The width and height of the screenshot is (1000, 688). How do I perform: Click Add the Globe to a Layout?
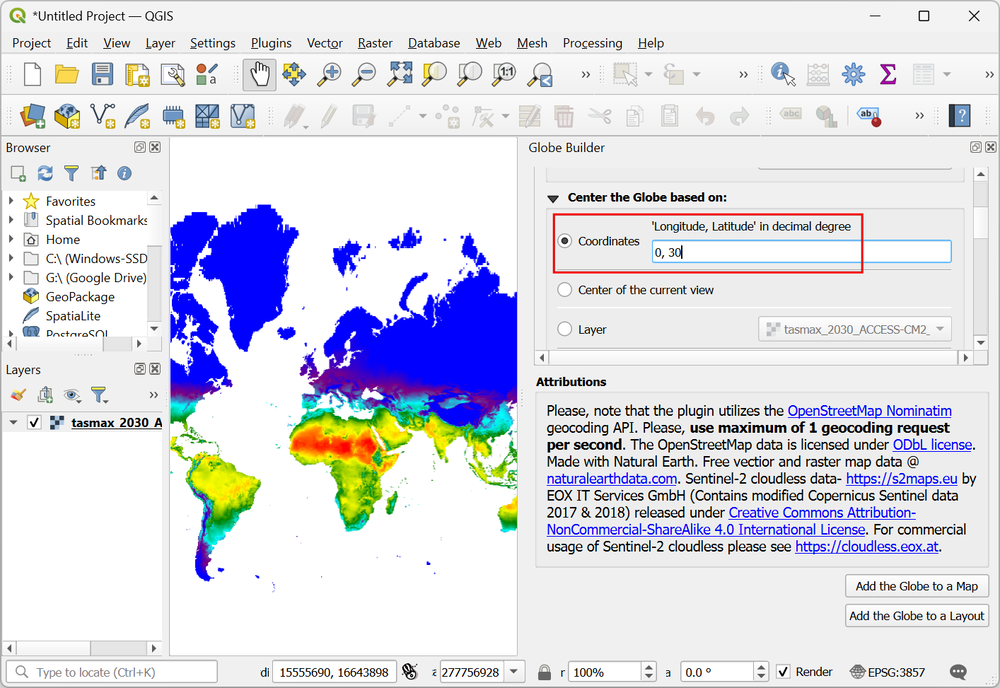(916, 616)
